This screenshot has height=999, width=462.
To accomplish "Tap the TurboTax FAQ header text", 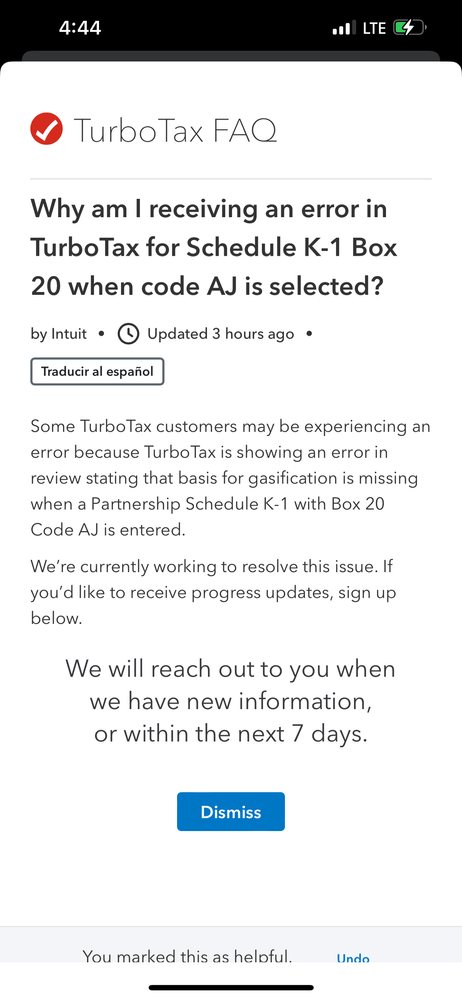I will click(175, 131).
